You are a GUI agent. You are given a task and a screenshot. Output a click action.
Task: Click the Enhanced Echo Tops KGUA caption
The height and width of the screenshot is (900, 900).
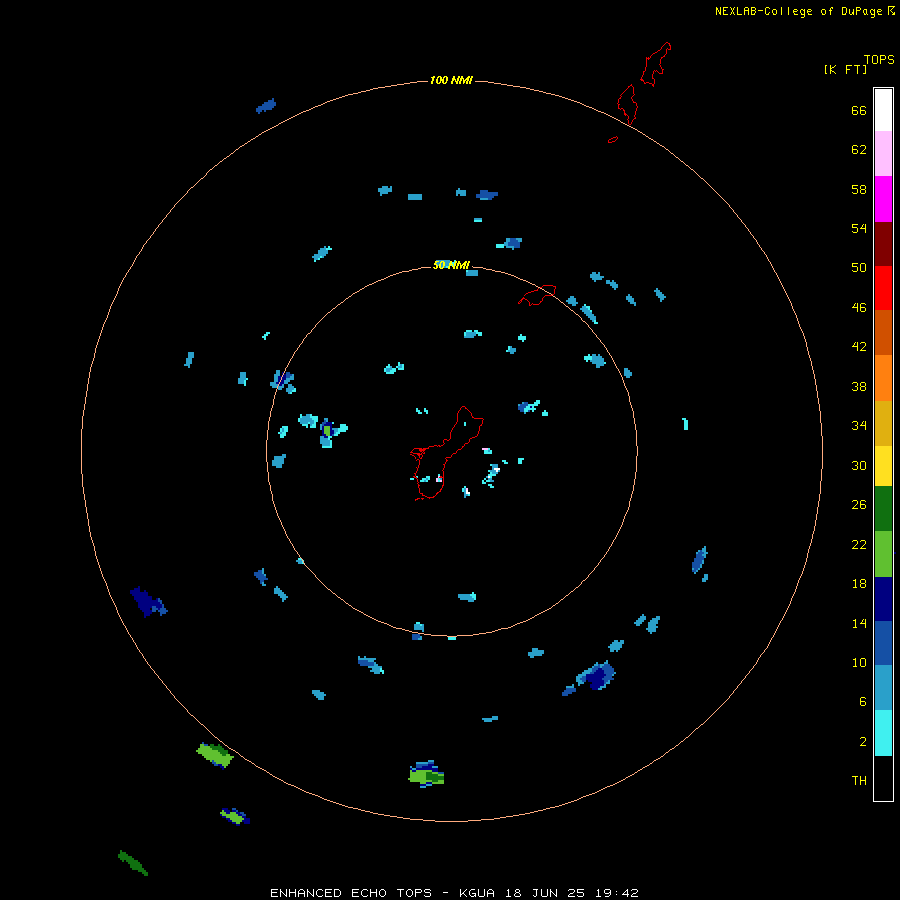pyautogui.click(x=454, y=893)
